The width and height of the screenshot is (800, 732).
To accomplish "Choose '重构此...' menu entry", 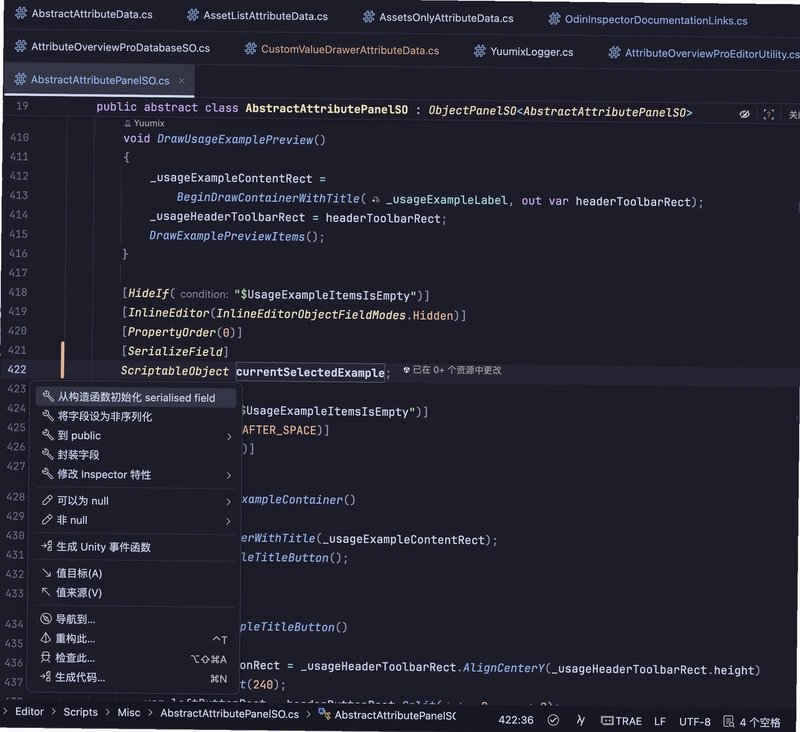I will [136, 639].
